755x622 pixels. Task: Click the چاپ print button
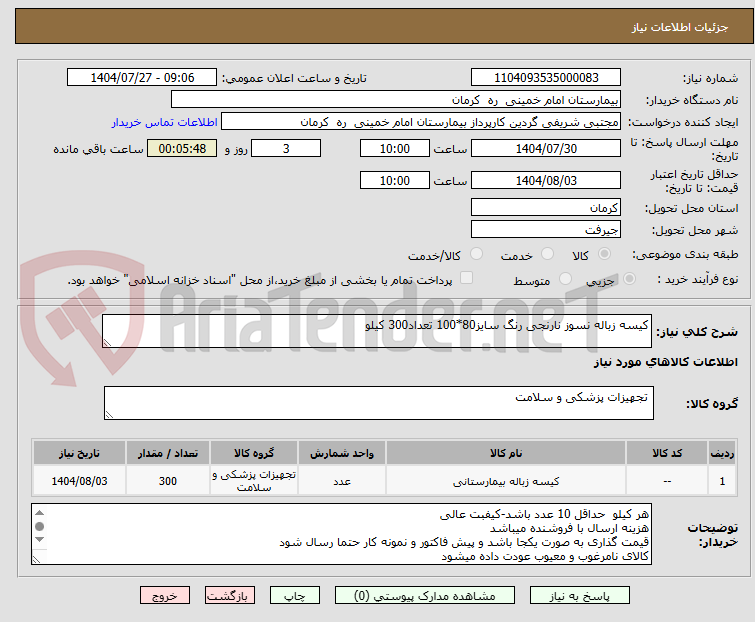click(294, 596)
